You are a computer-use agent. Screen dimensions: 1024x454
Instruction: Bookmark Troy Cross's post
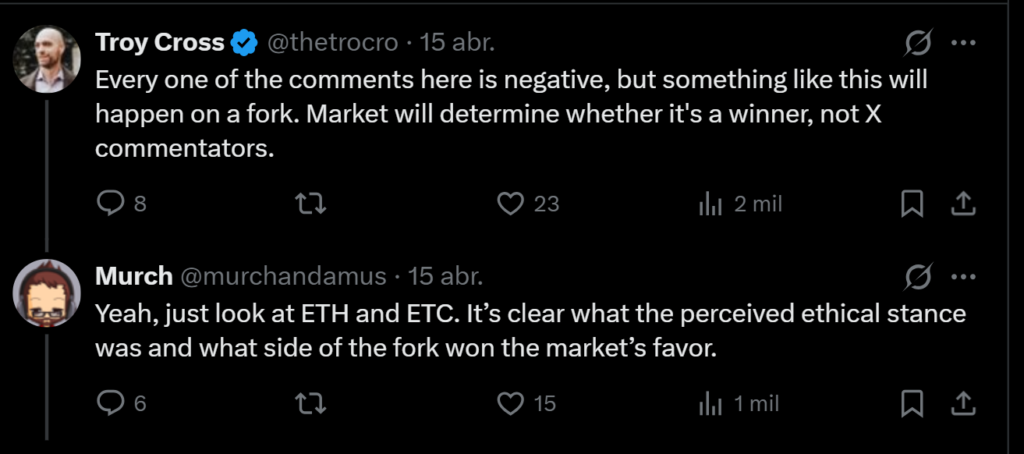pyautogui.click(x=911, y=204)
